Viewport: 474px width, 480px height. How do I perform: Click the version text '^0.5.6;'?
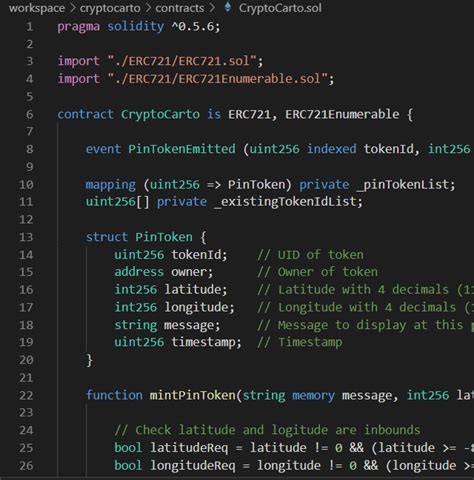(x=196, y=26)
